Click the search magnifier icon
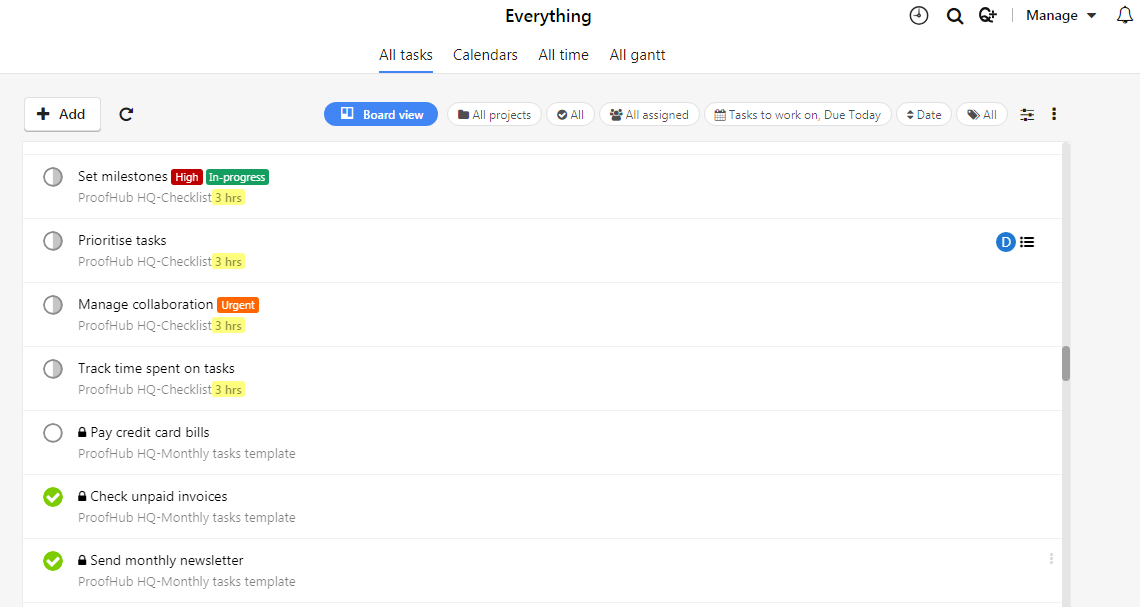 coord(954,15)
